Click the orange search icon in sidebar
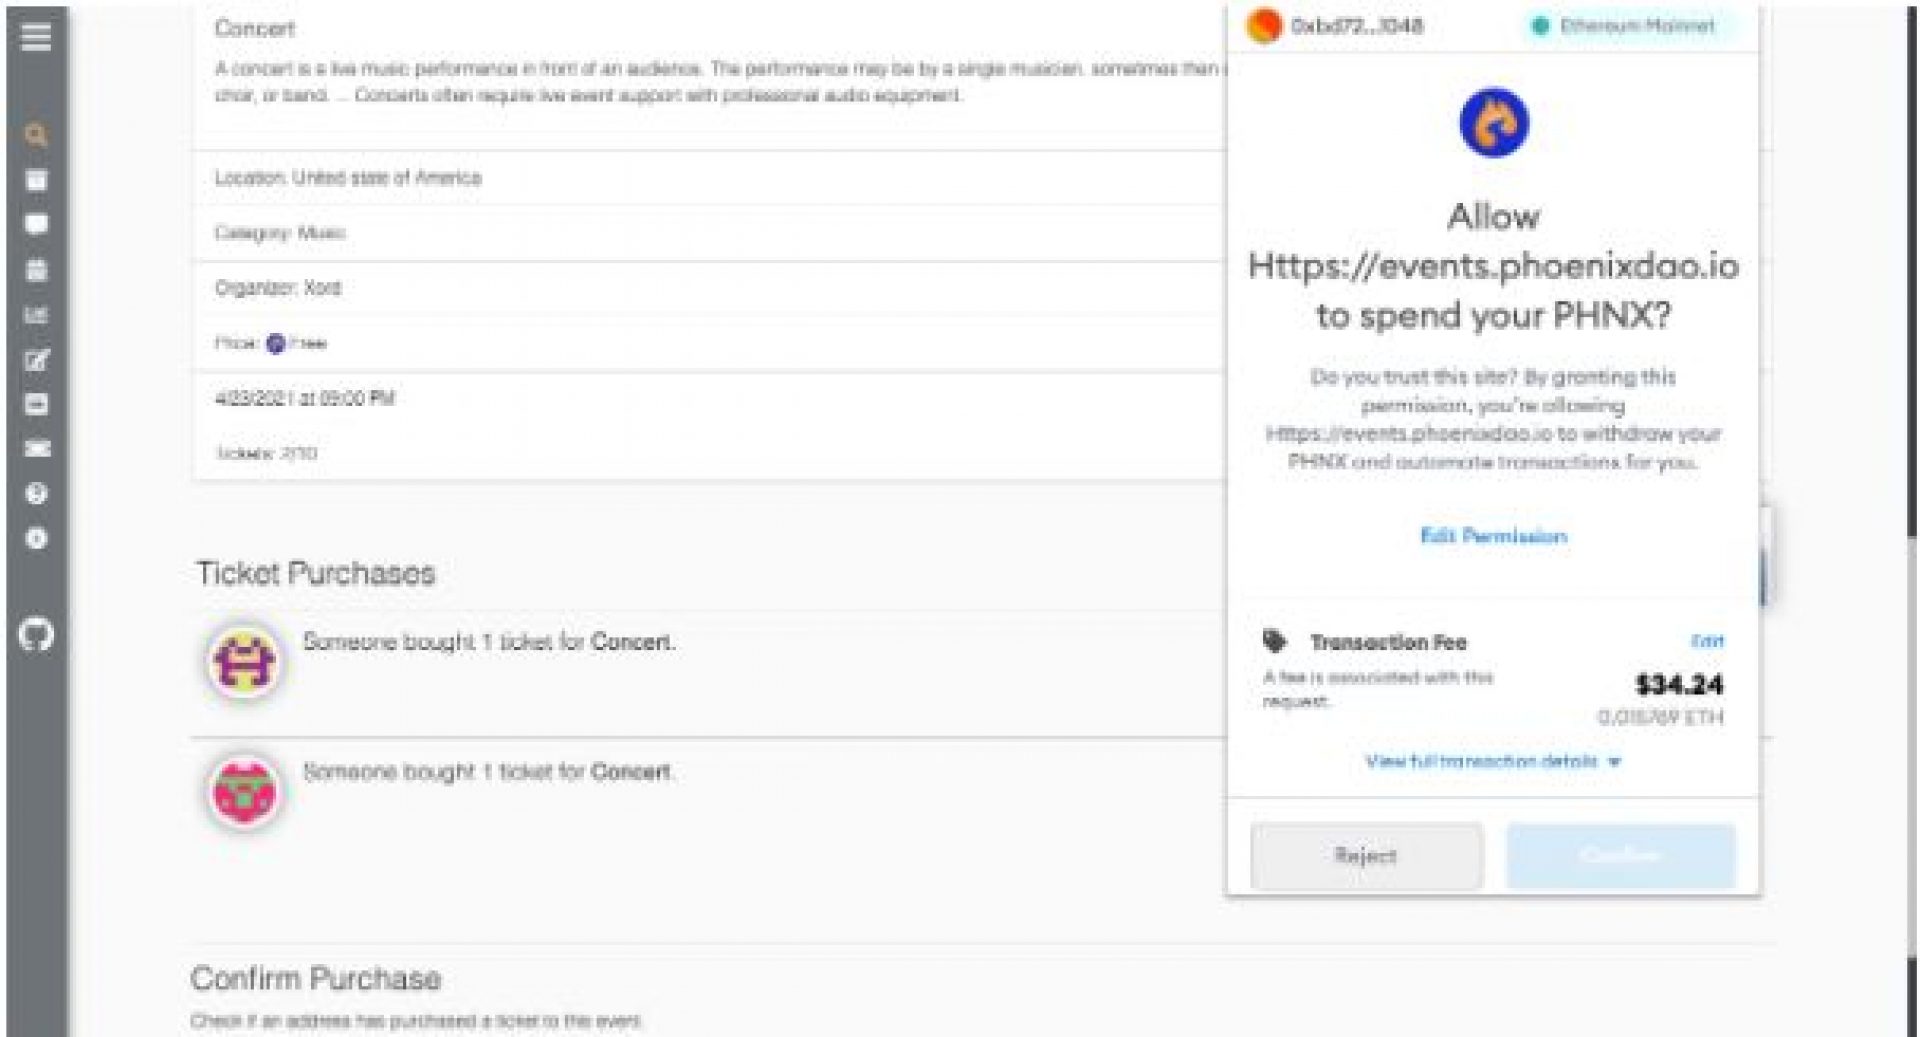 pos(36,135)
